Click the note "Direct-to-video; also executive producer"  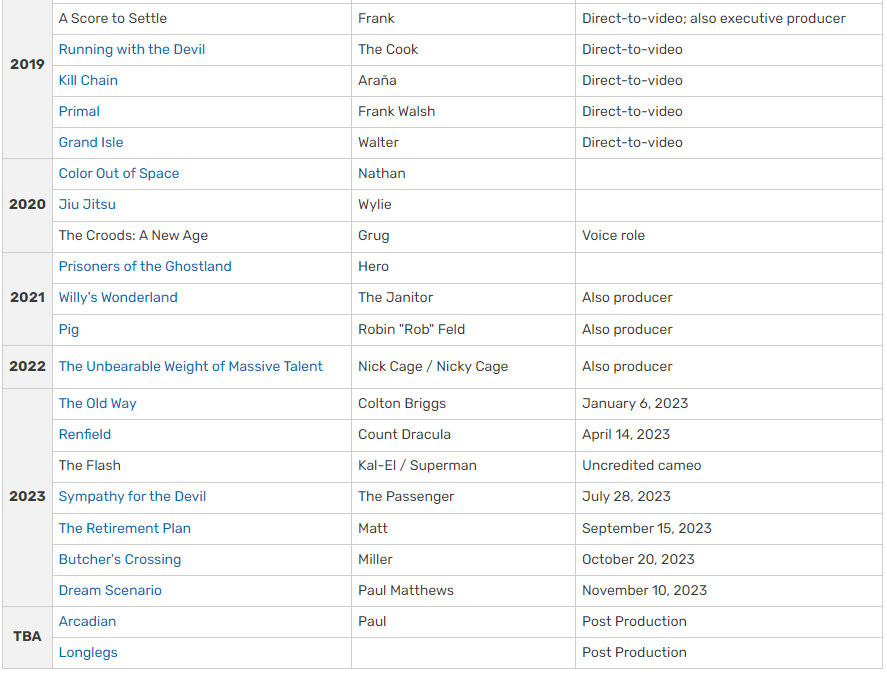(x=714, y=19)
